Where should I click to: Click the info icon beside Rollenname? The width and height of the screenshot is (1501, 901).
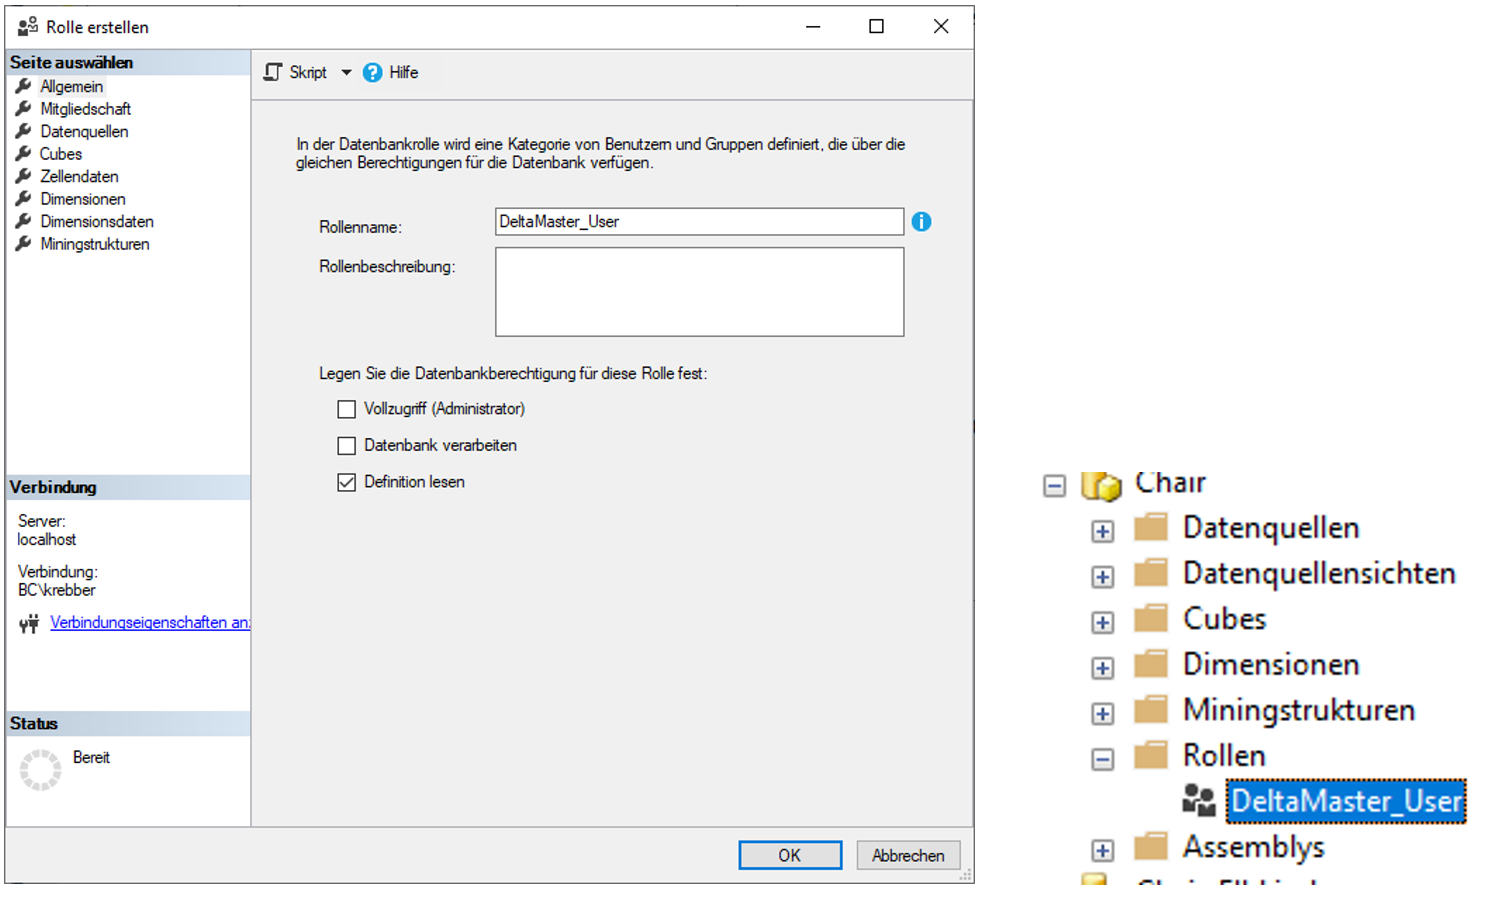(921, 222)
